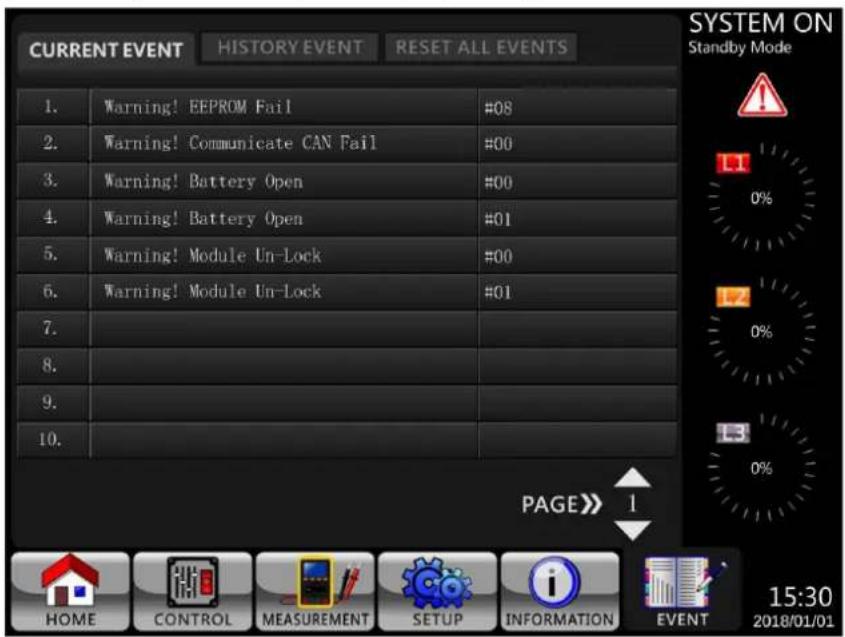Screen dimensions: 845x637
Task: Select event row 6 Module Un-Lock
Action: click(x=347, y=292)
